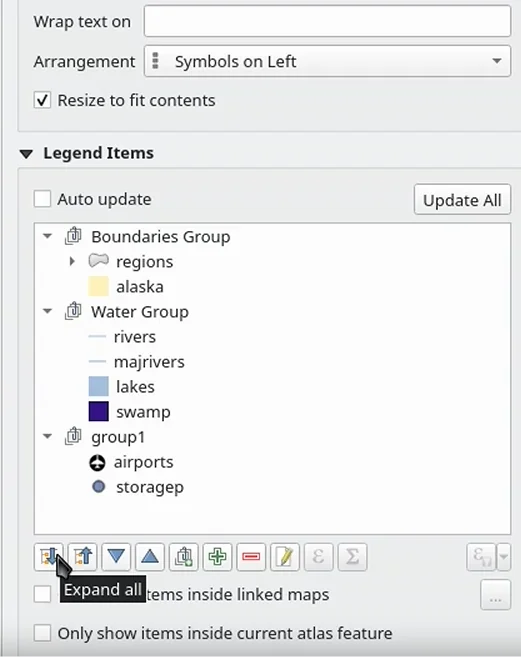The height and width of the screenshot is (657, 521).
Task: Add layer with green plus icon
Action: [218, 557]
